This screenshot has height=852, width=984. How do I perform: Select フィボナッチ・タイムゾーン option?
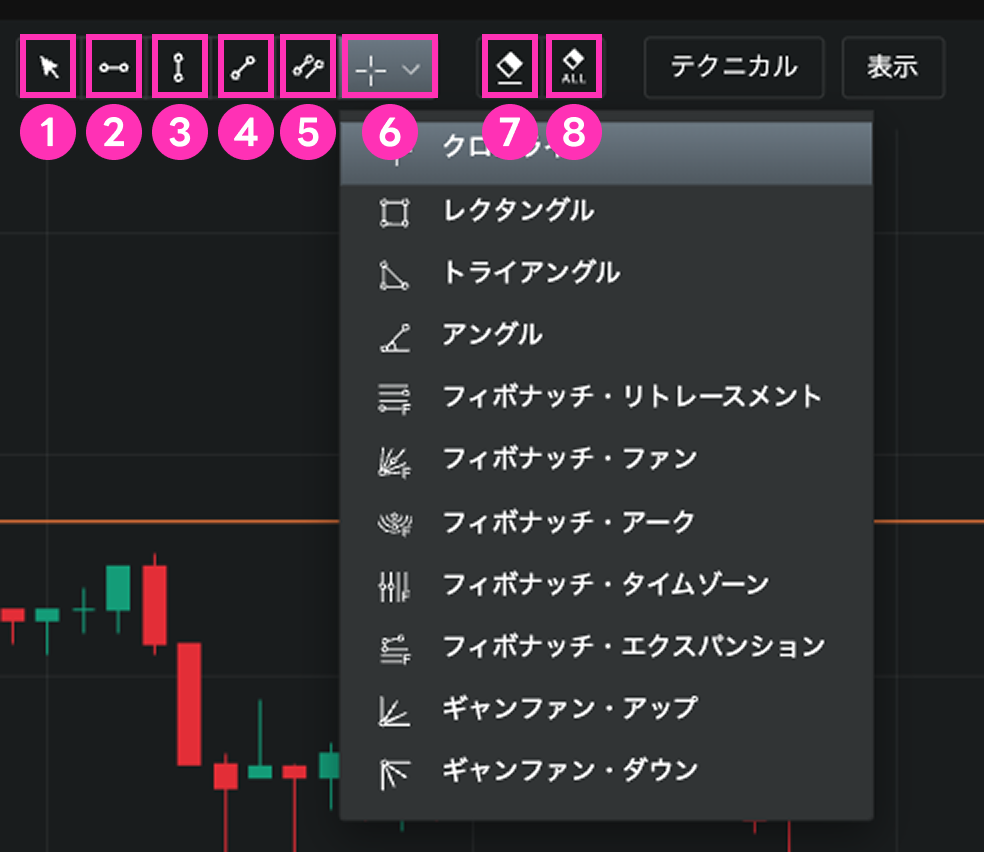(x=605, y=584)
